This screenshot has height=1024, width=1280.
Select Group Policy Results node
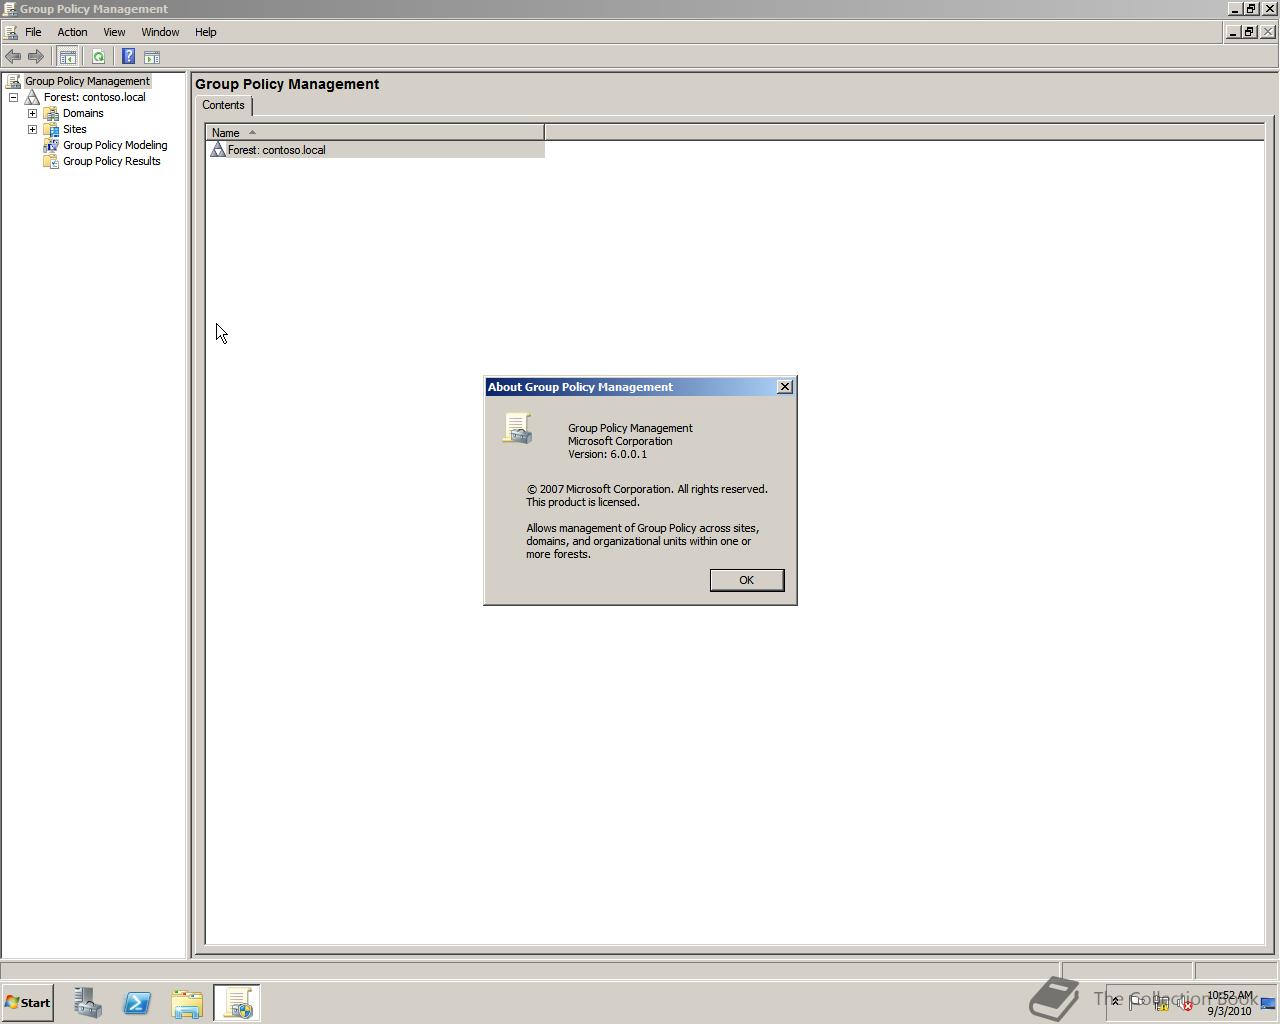coord(111,161)
